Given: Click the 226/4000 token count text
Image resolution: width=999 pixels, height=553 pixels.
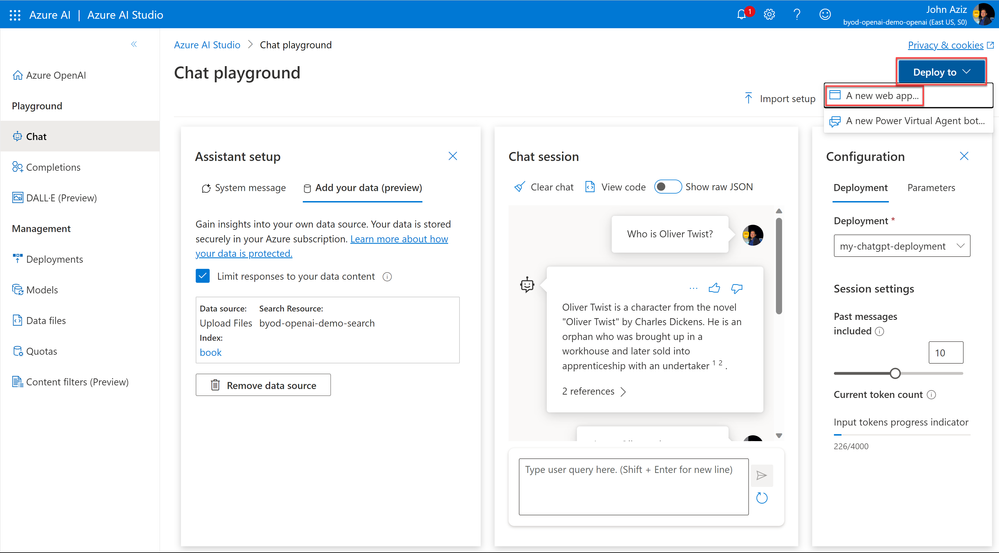Looking at the screenshot, I should pos(851,447).
